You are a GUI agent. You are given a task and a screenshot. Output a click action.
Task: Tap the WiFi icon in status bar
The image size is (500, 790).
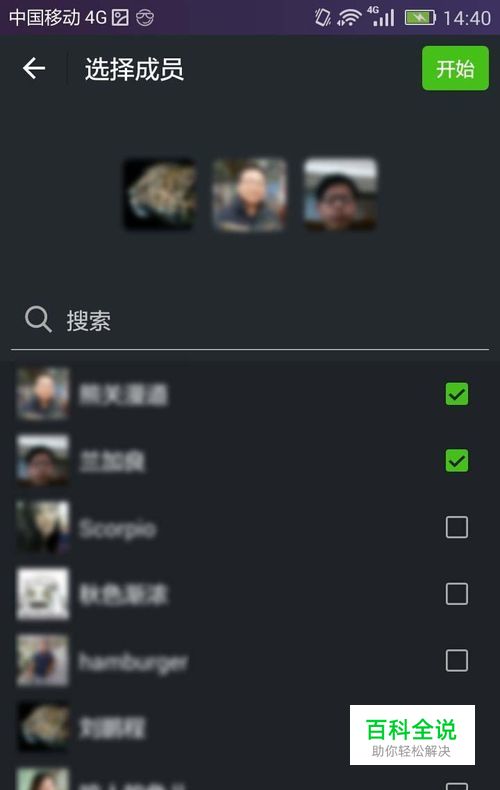click(x=350, y=18)
